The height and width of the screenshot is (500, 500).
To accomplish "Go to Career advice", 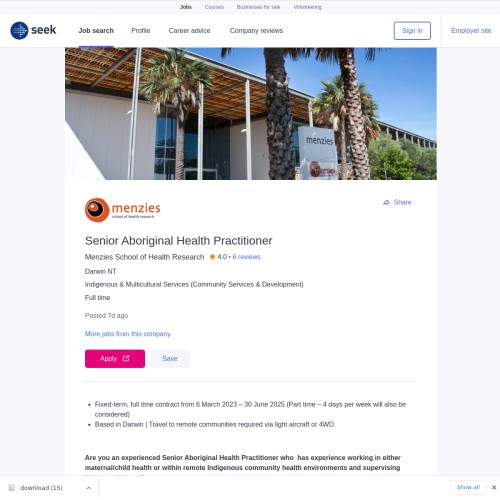I will (x=189, y=31).
